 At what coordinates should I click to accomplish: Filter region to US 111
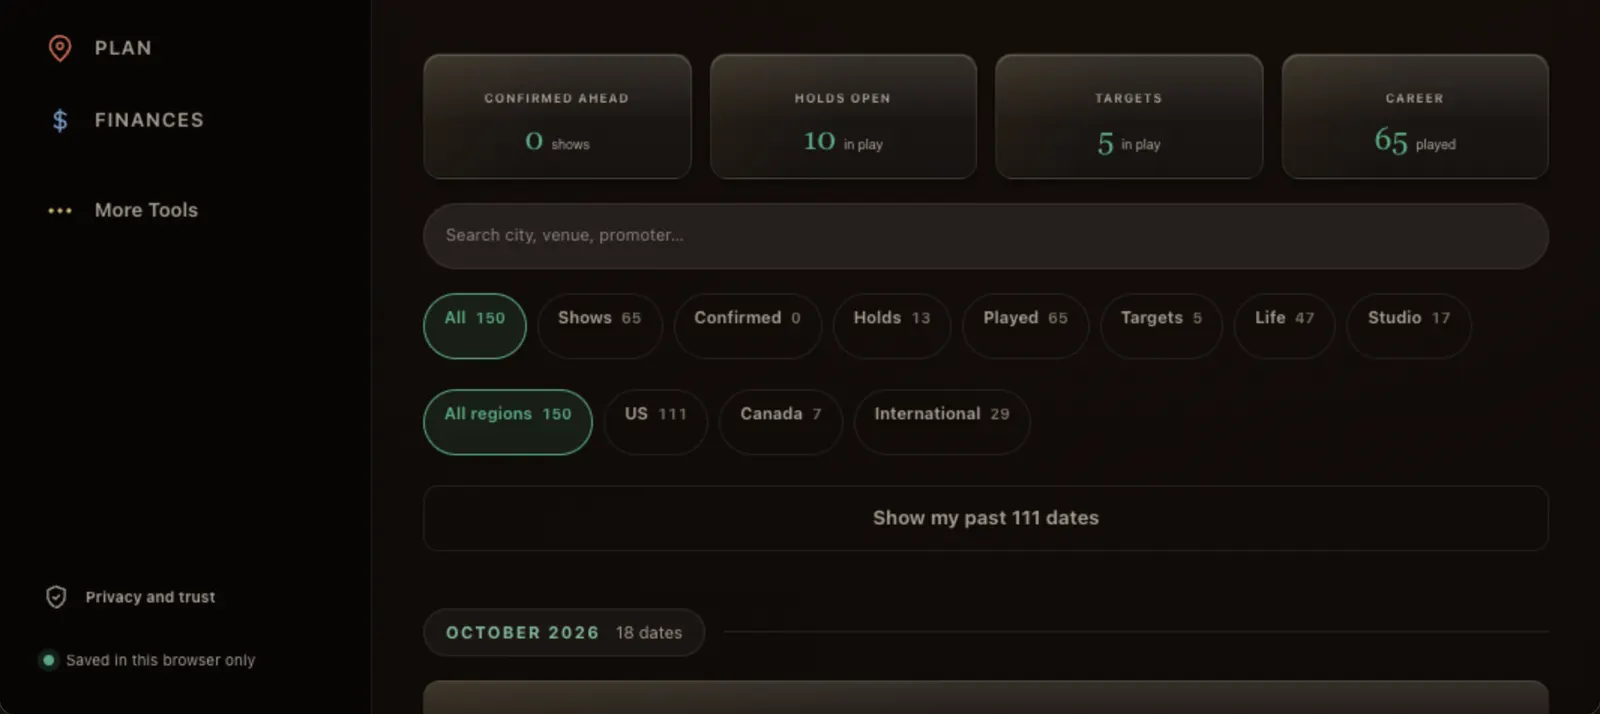[x=656, y=422]
